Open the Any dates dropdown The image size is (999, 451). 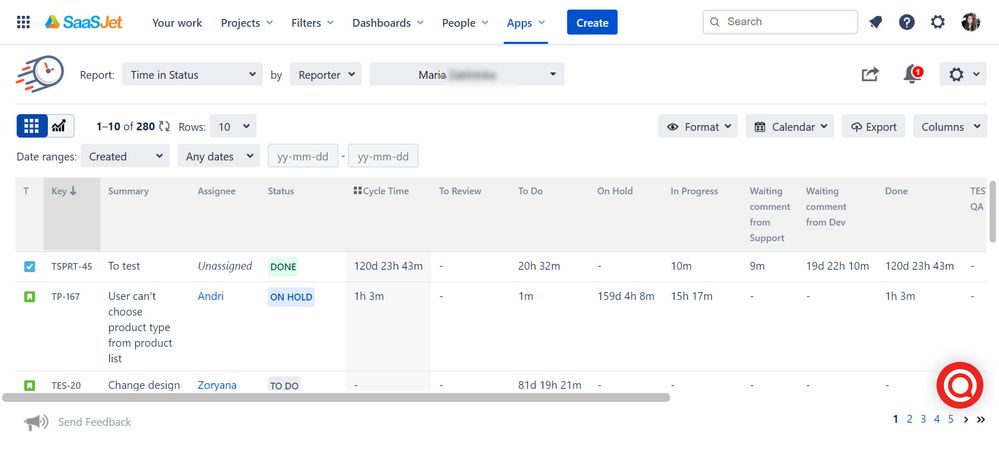[x=219, y=156]
